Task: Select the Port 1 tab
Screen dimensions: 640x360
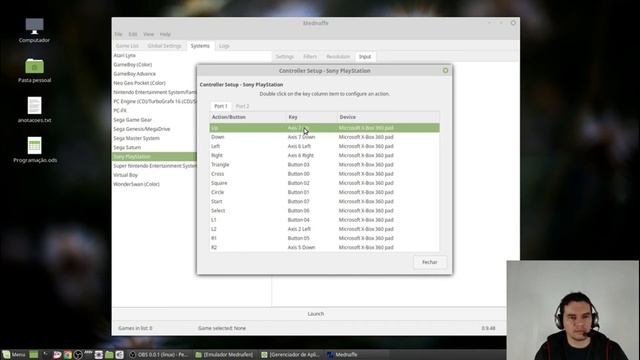Action: 221,106
